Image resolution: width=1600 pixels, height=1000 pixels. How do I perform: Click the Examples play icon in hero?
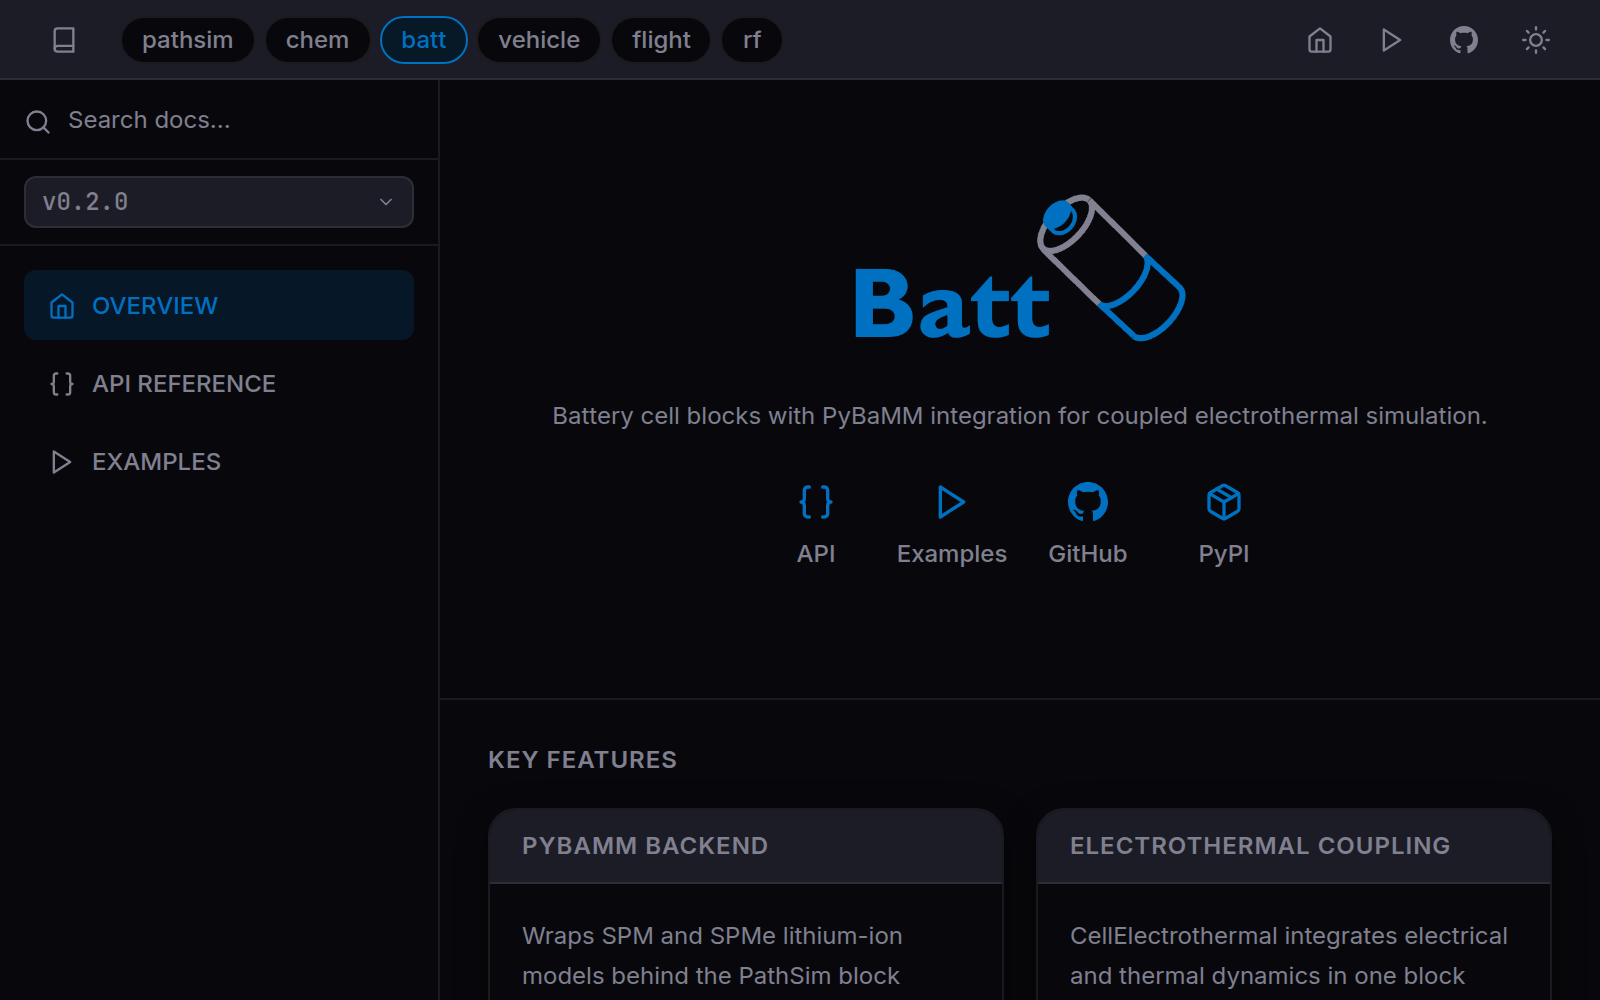point(952,502)
